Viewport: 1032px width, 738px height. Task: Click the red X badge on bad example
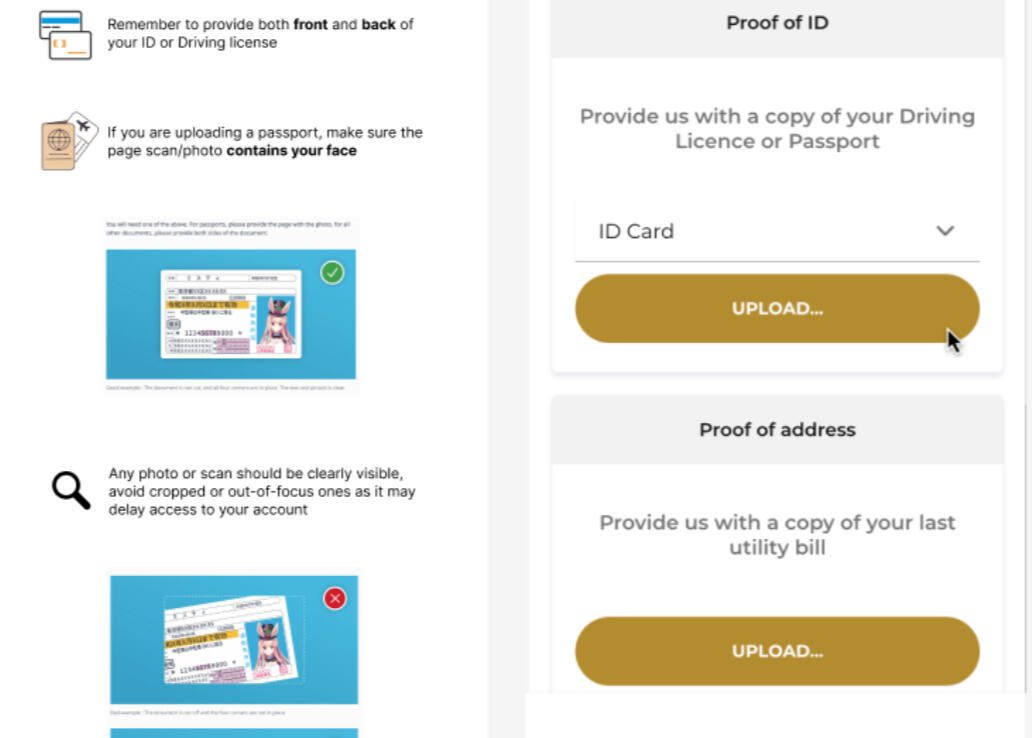click(335, 598)
